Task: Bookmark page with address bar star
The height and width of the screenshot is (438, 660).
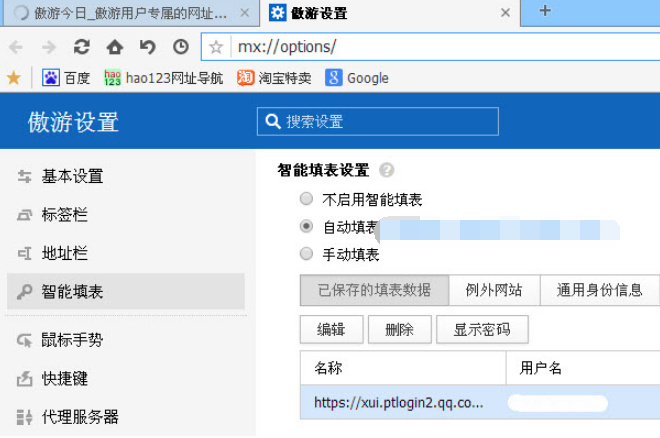Action: 216,47
